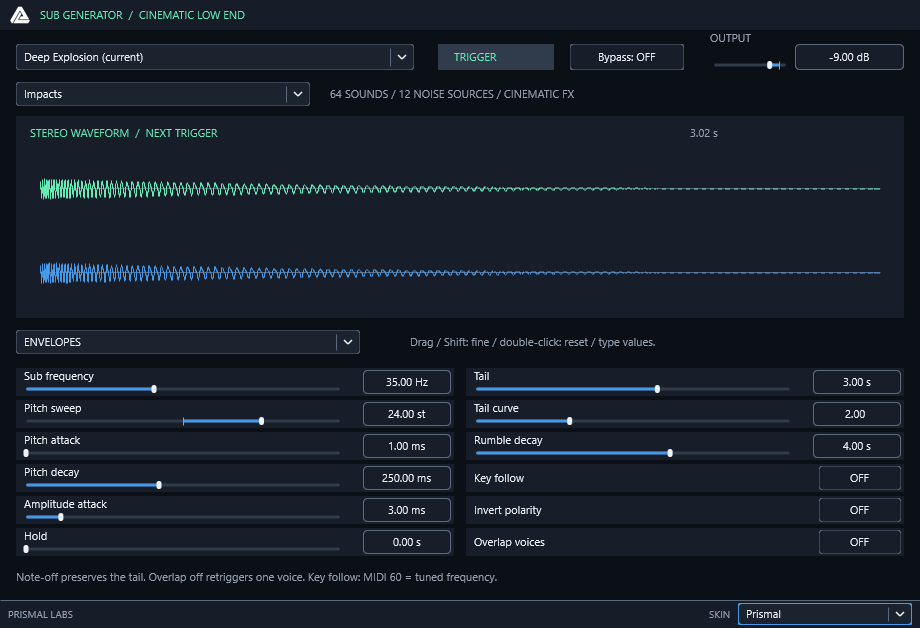Edit the 0.00 s hold field
920x628 pixels.
407,542
